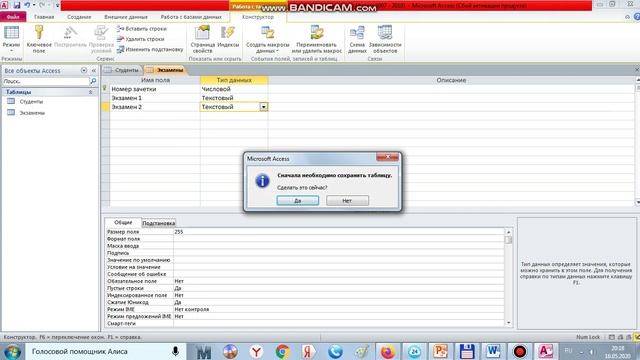Open Схема данных relationships icon
Viewport: 640px width, 360px height.
[x=357, y=40]
